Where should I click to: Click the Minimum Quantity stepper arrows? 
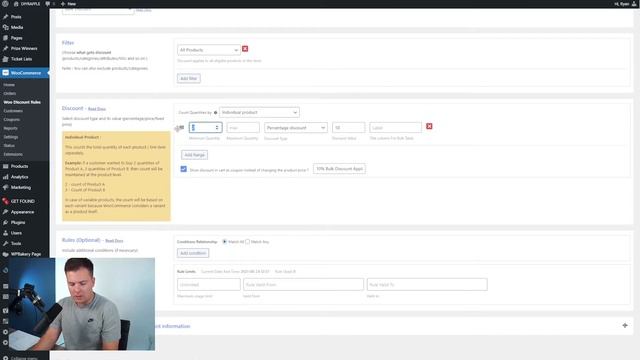[217, 128]
